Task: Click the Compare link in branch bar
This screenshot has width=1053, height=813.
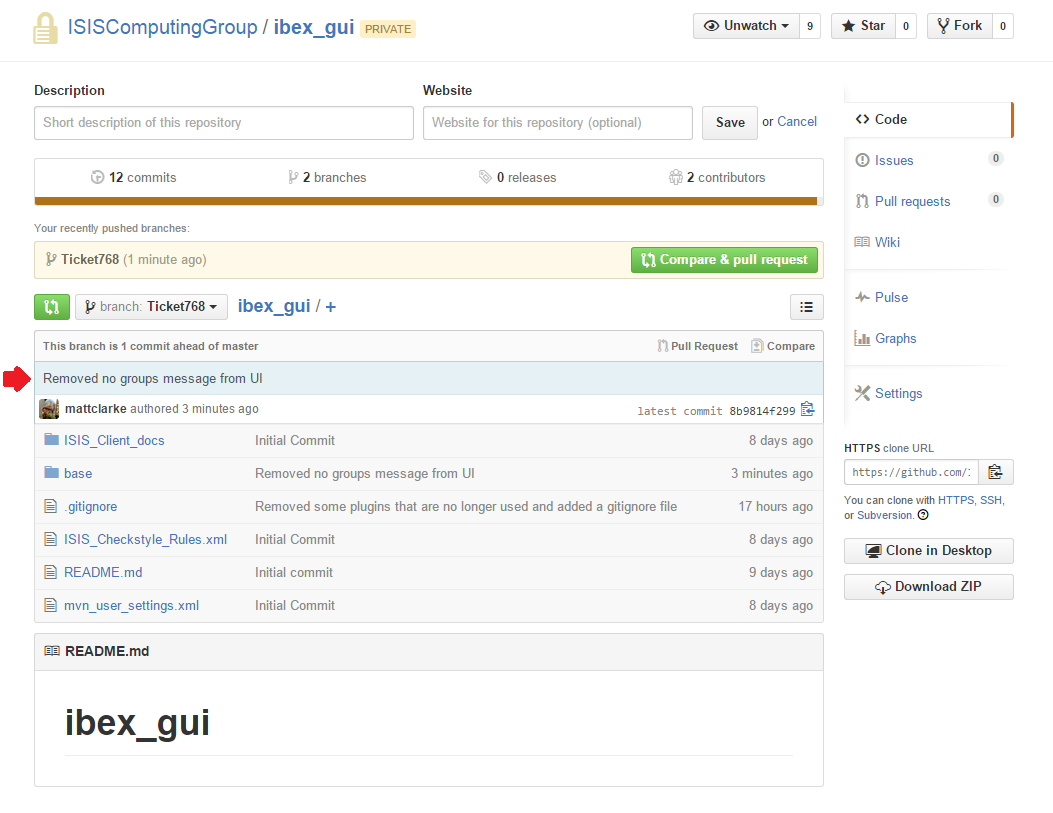Action: (783, 346)
